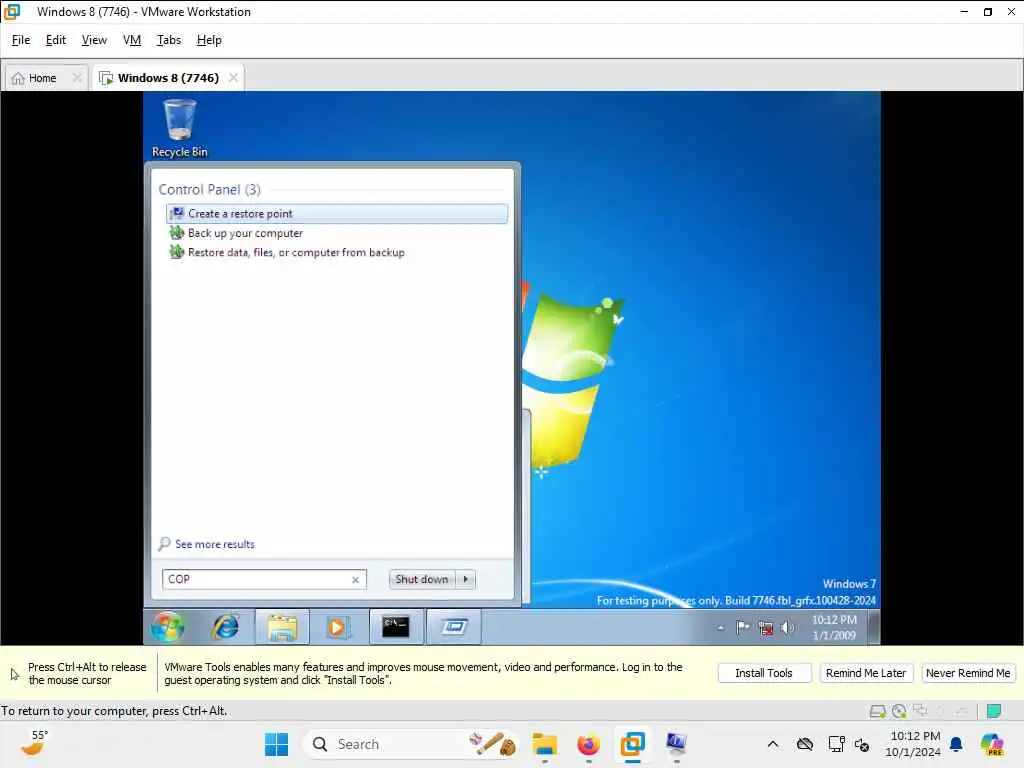Switch to the Windows 8 (7746) tab
Viewport: 1024px width, 768px height.
click(x=168, y=78)
